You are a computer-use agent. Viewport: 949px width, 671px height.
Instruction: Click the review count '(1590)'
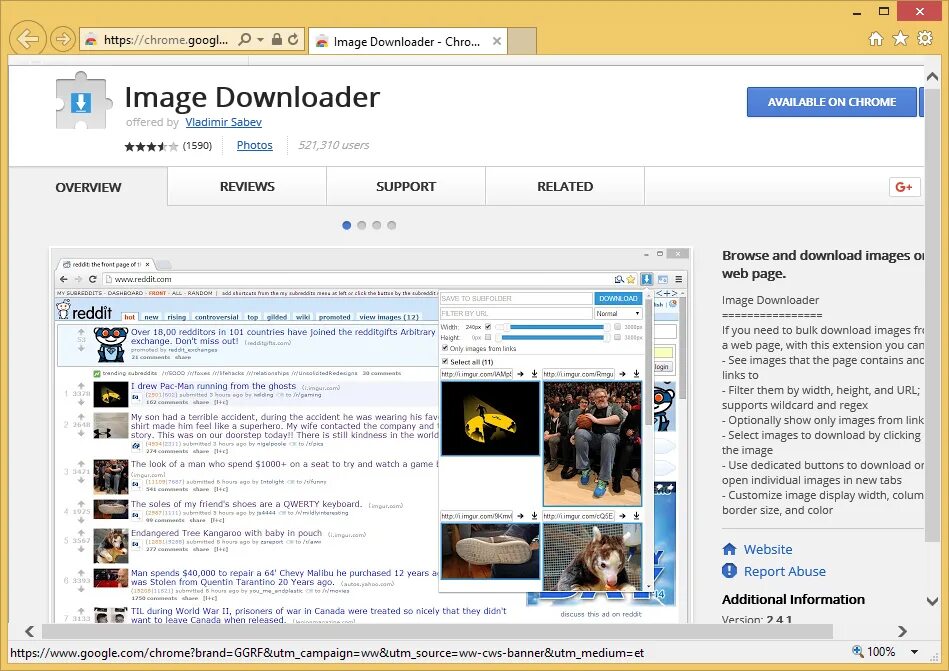click(197, 146)
